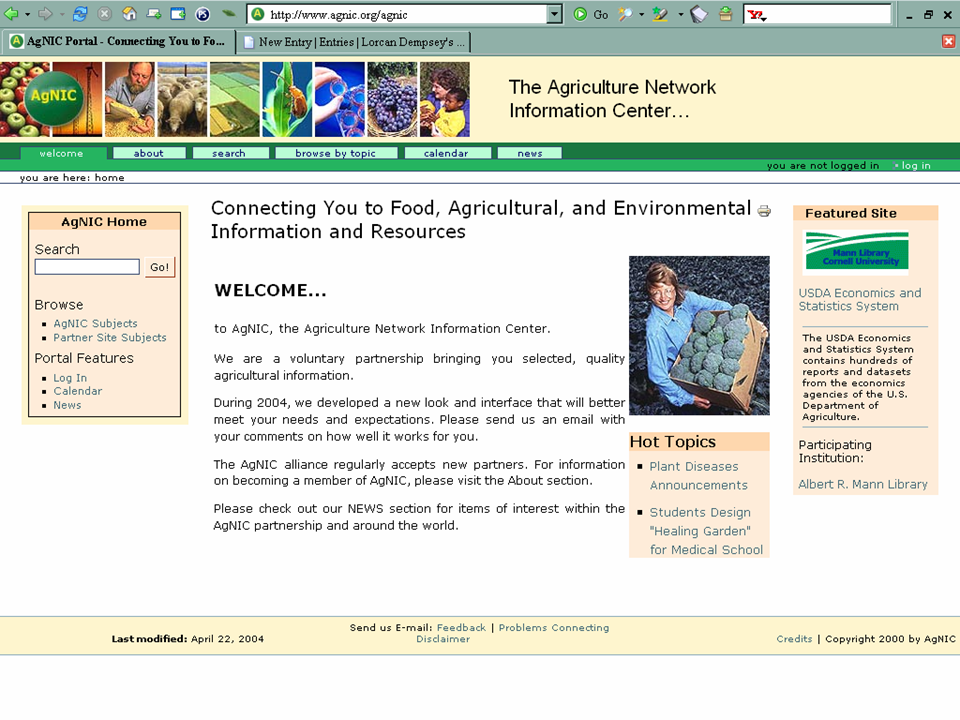Click the magnifier search tool icon
960x720 pixels.
point(625,14)
